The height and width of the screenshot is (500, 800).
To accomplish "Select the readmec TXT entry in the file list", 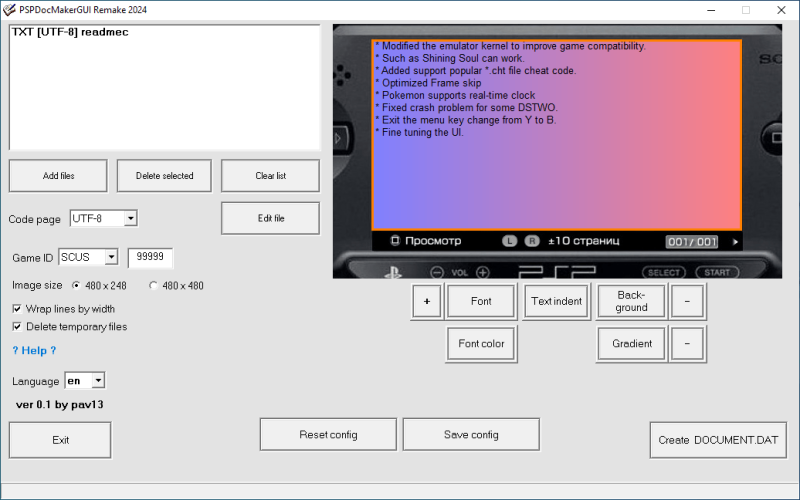I will click(70, 32).
